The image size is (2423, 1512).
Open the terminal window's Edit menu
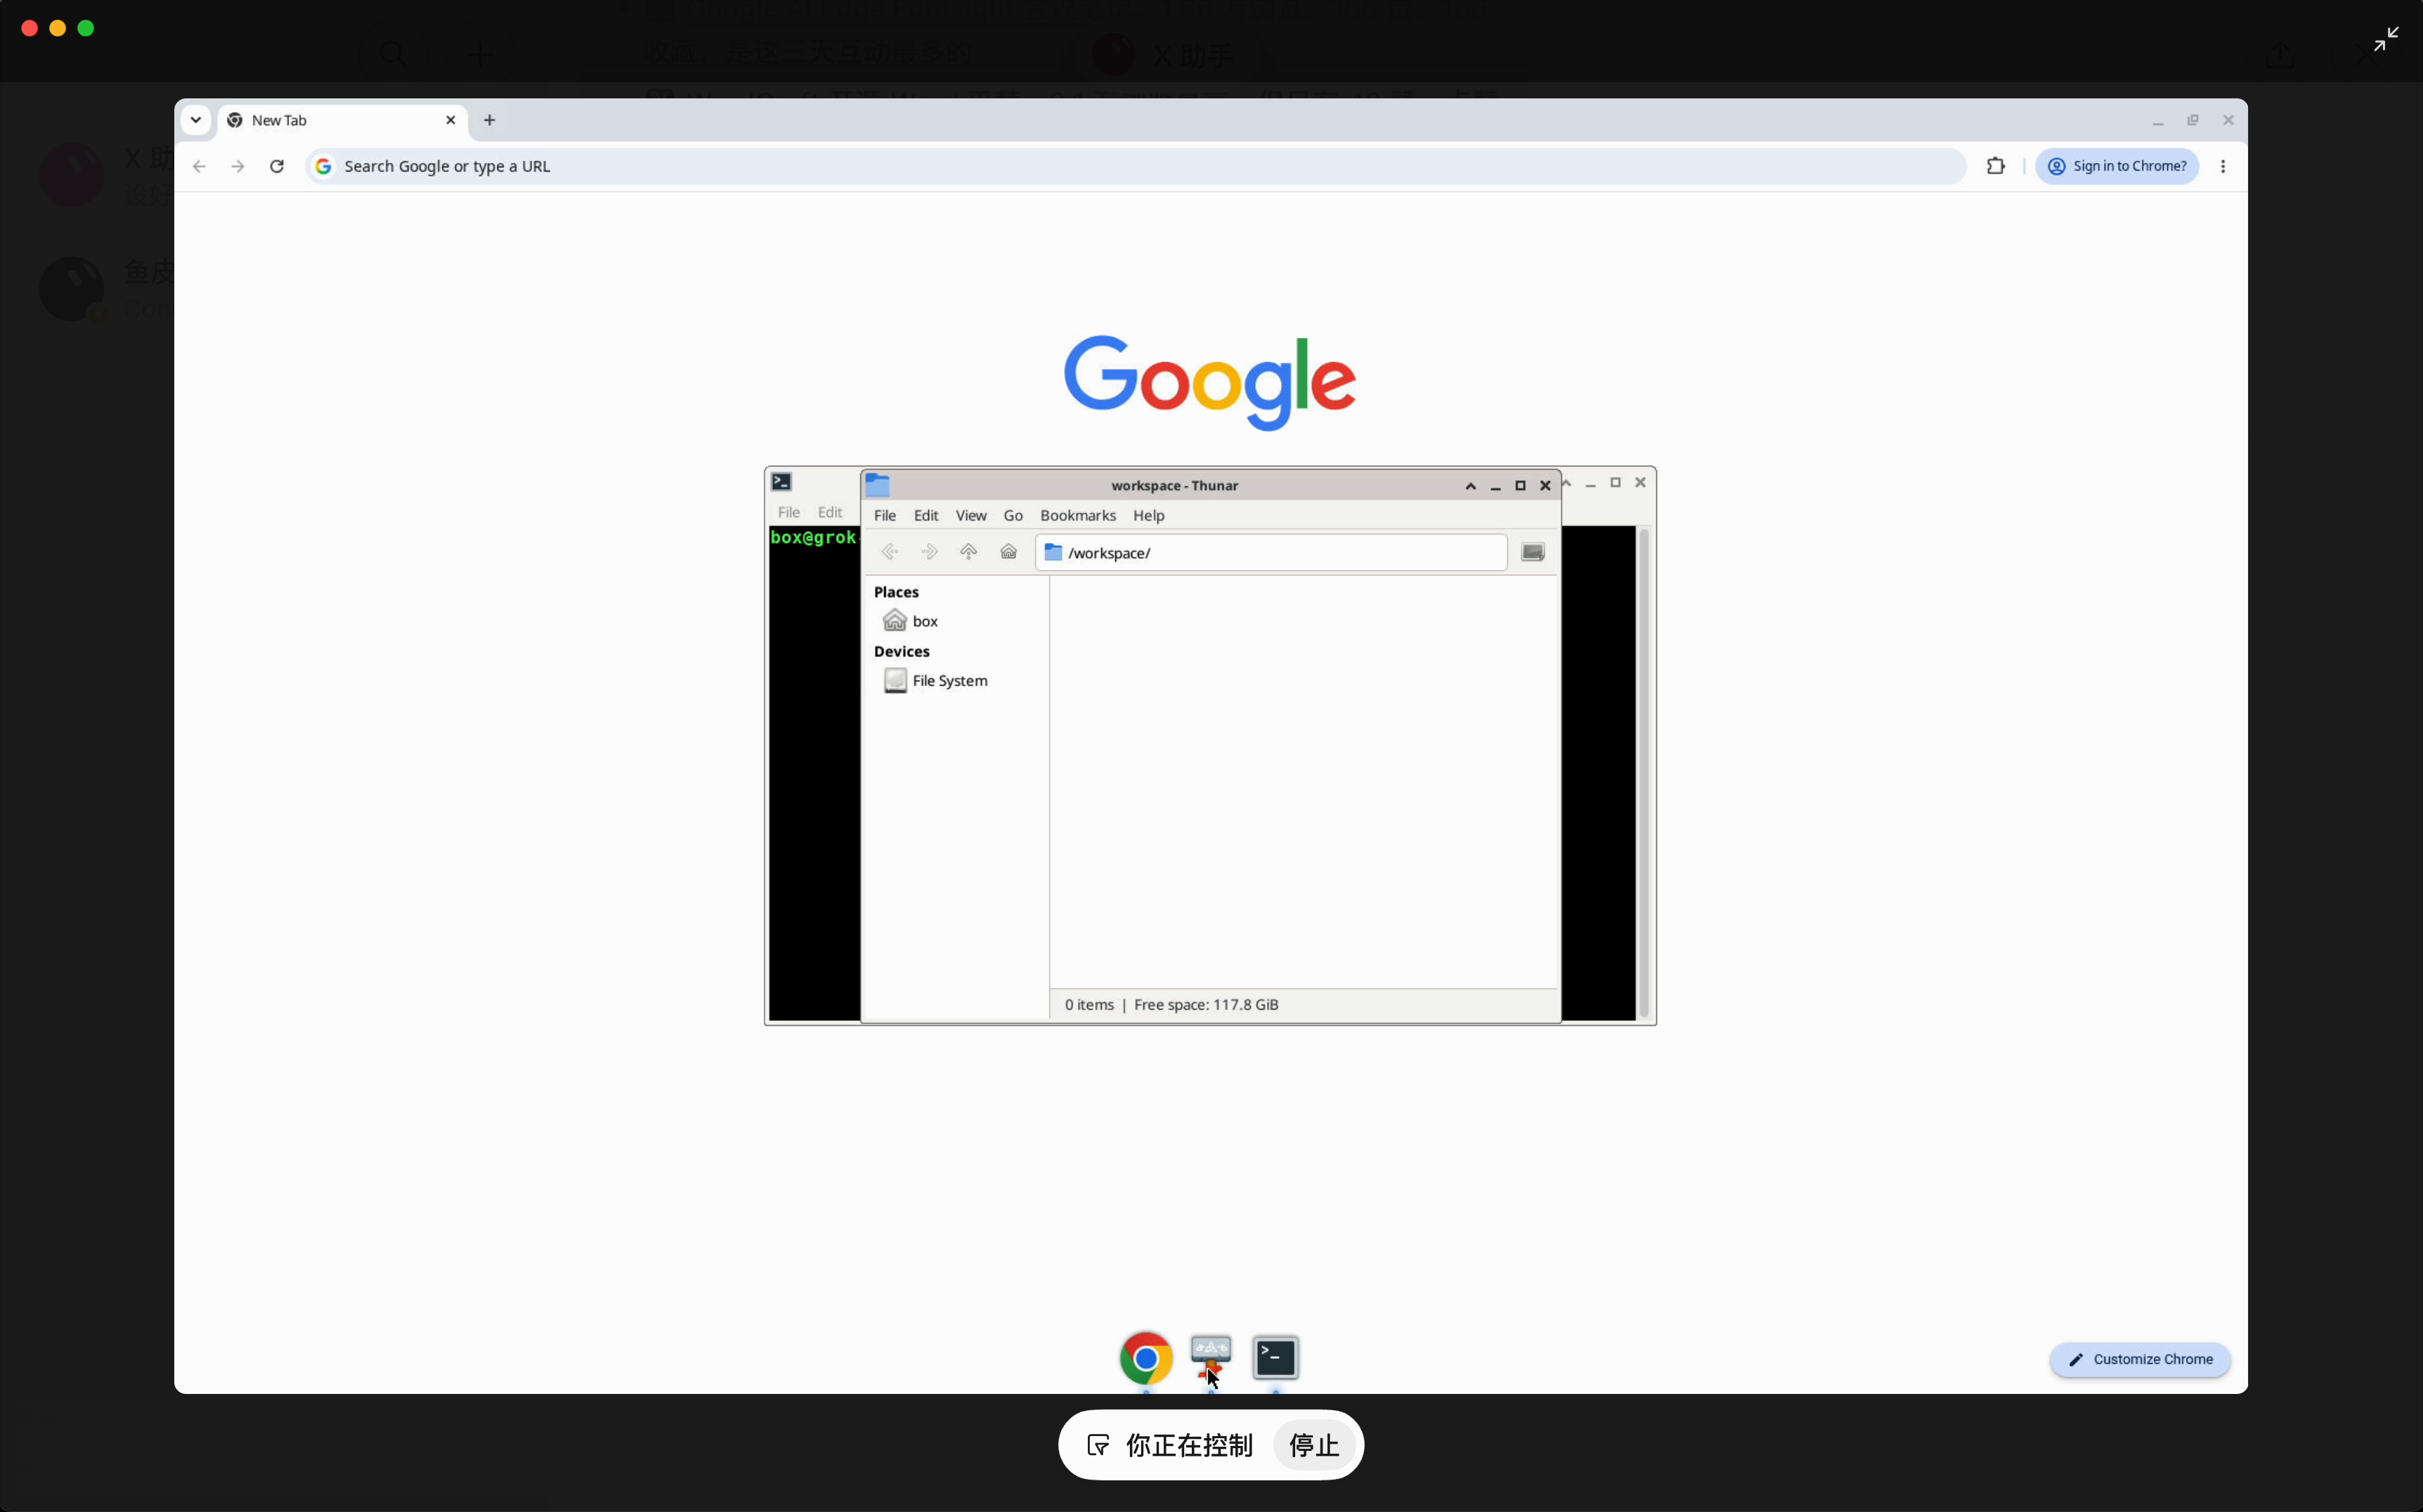click(x=830, y=512)
